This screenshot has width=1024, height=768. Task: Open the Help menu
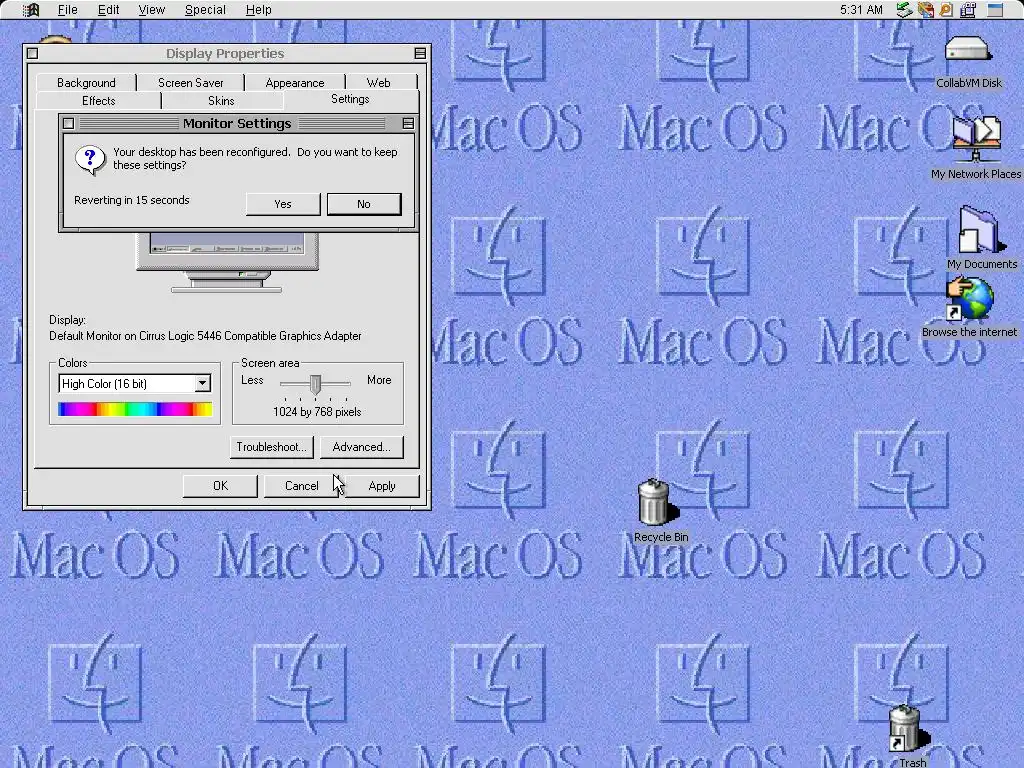(259, 10)
